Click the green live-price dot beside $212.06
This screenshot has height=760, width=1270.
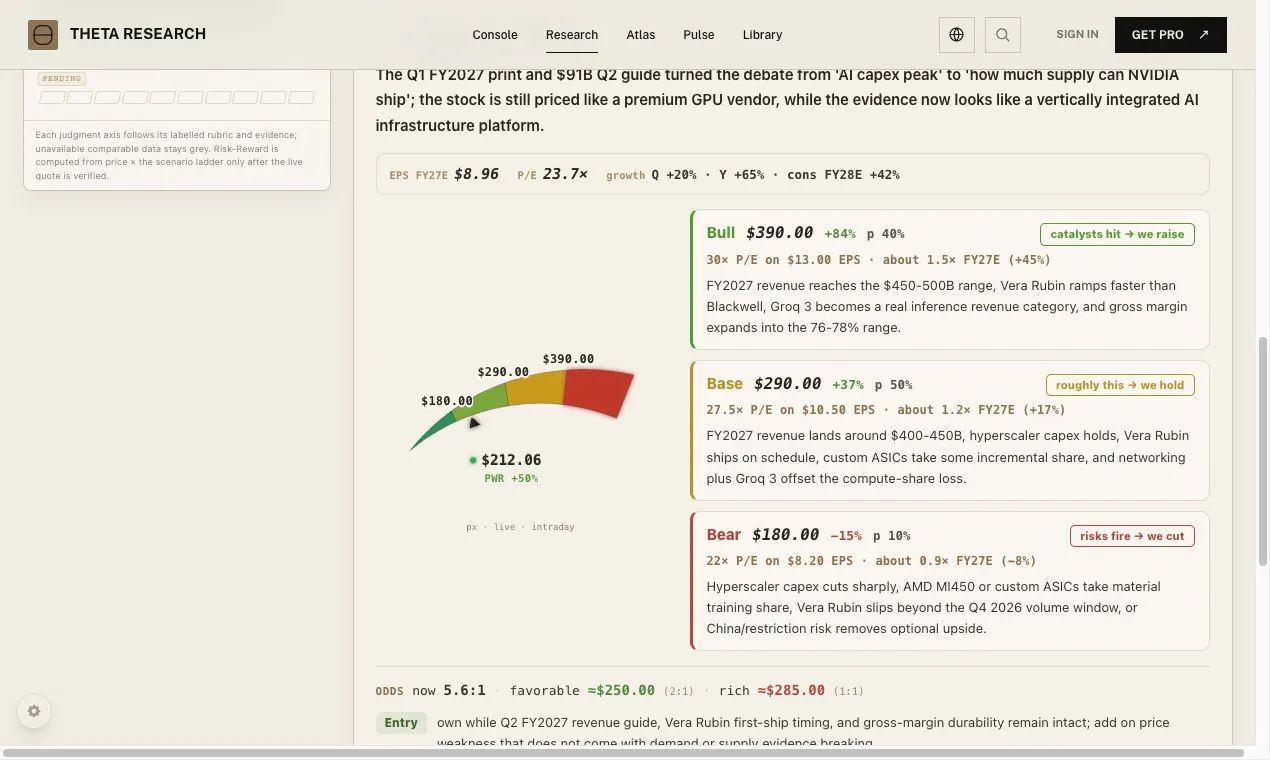473,460
